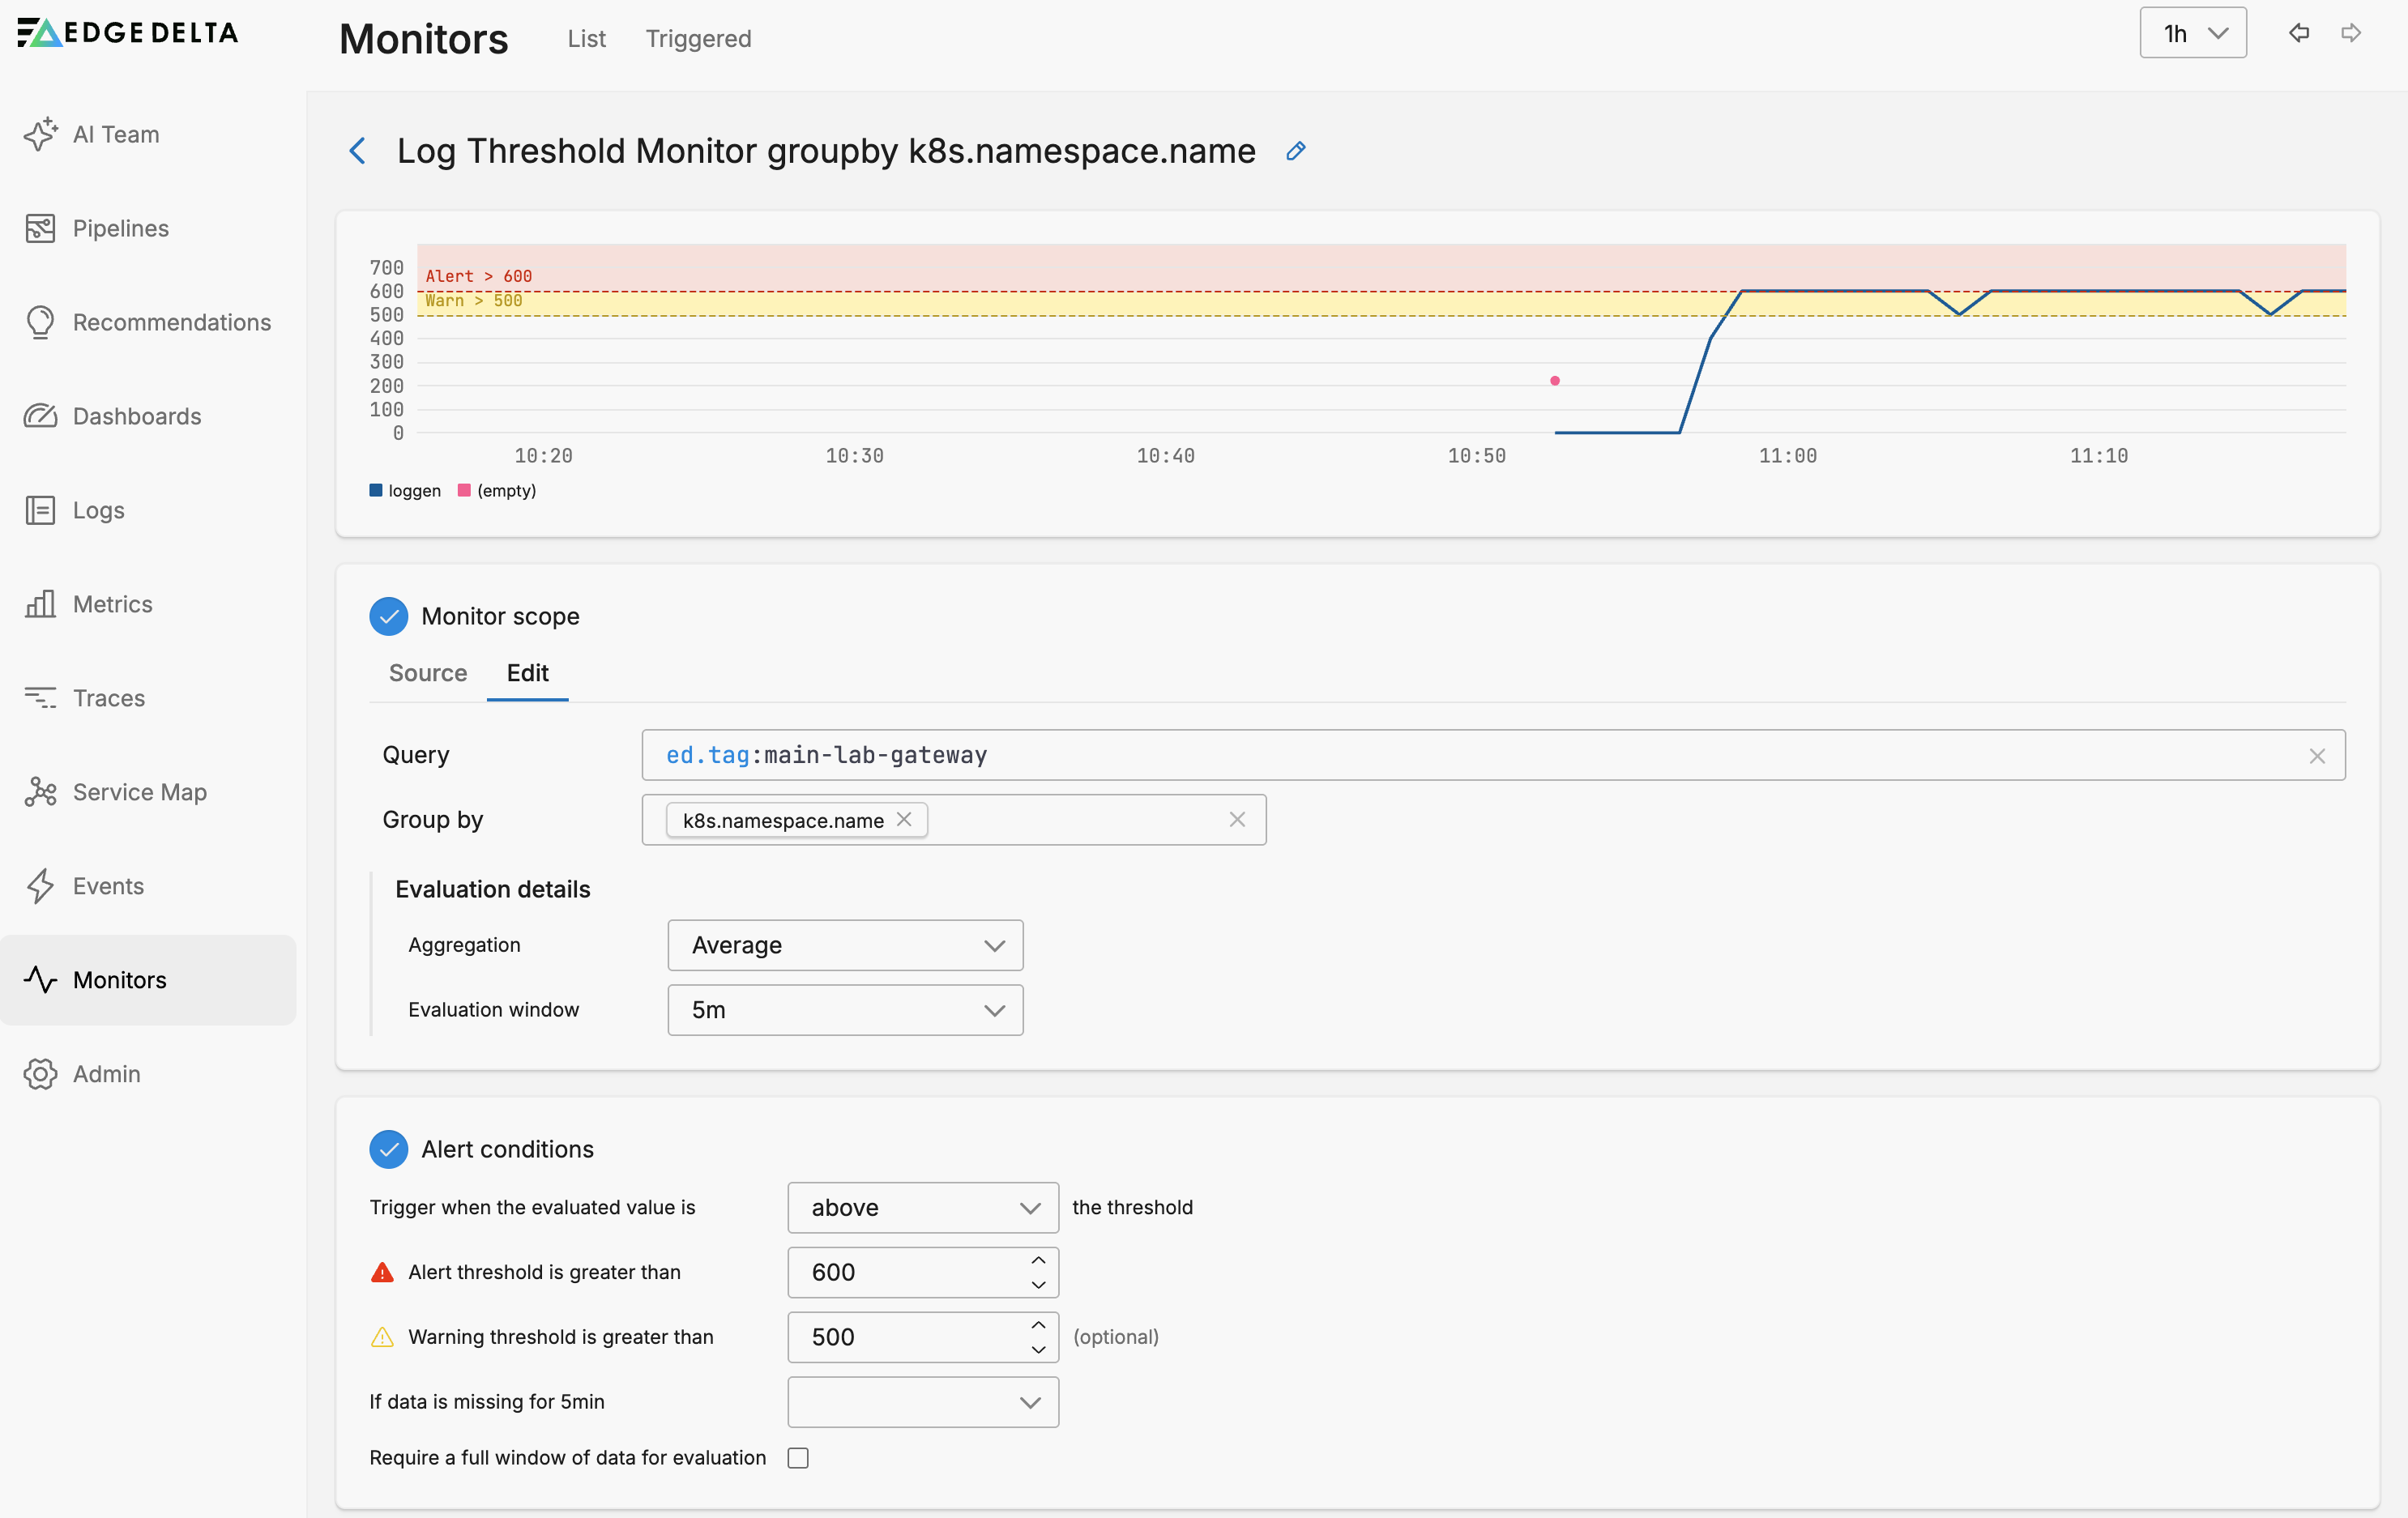2408x1518 pixels.
Task: Click the pencil edit icon beside monitor title
Action: pos(1295,151)
